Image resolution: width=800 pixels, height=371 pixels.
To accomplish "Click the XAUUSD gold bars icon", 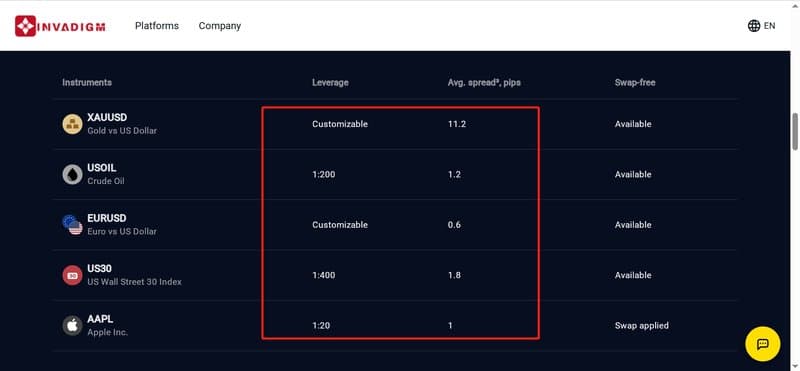I will (x=72, y=124).
